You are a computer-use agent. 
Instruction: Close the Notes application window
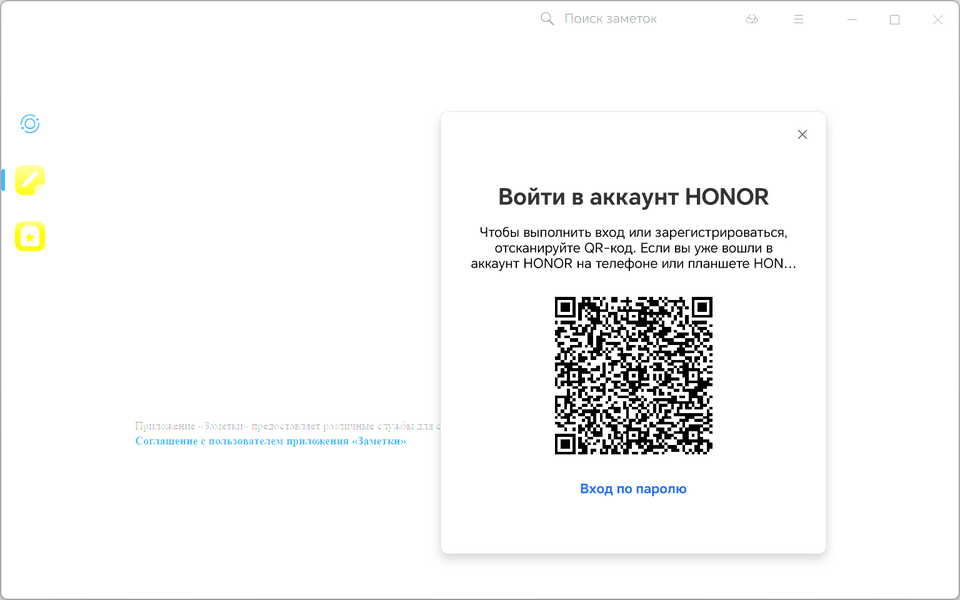(937, 20)
